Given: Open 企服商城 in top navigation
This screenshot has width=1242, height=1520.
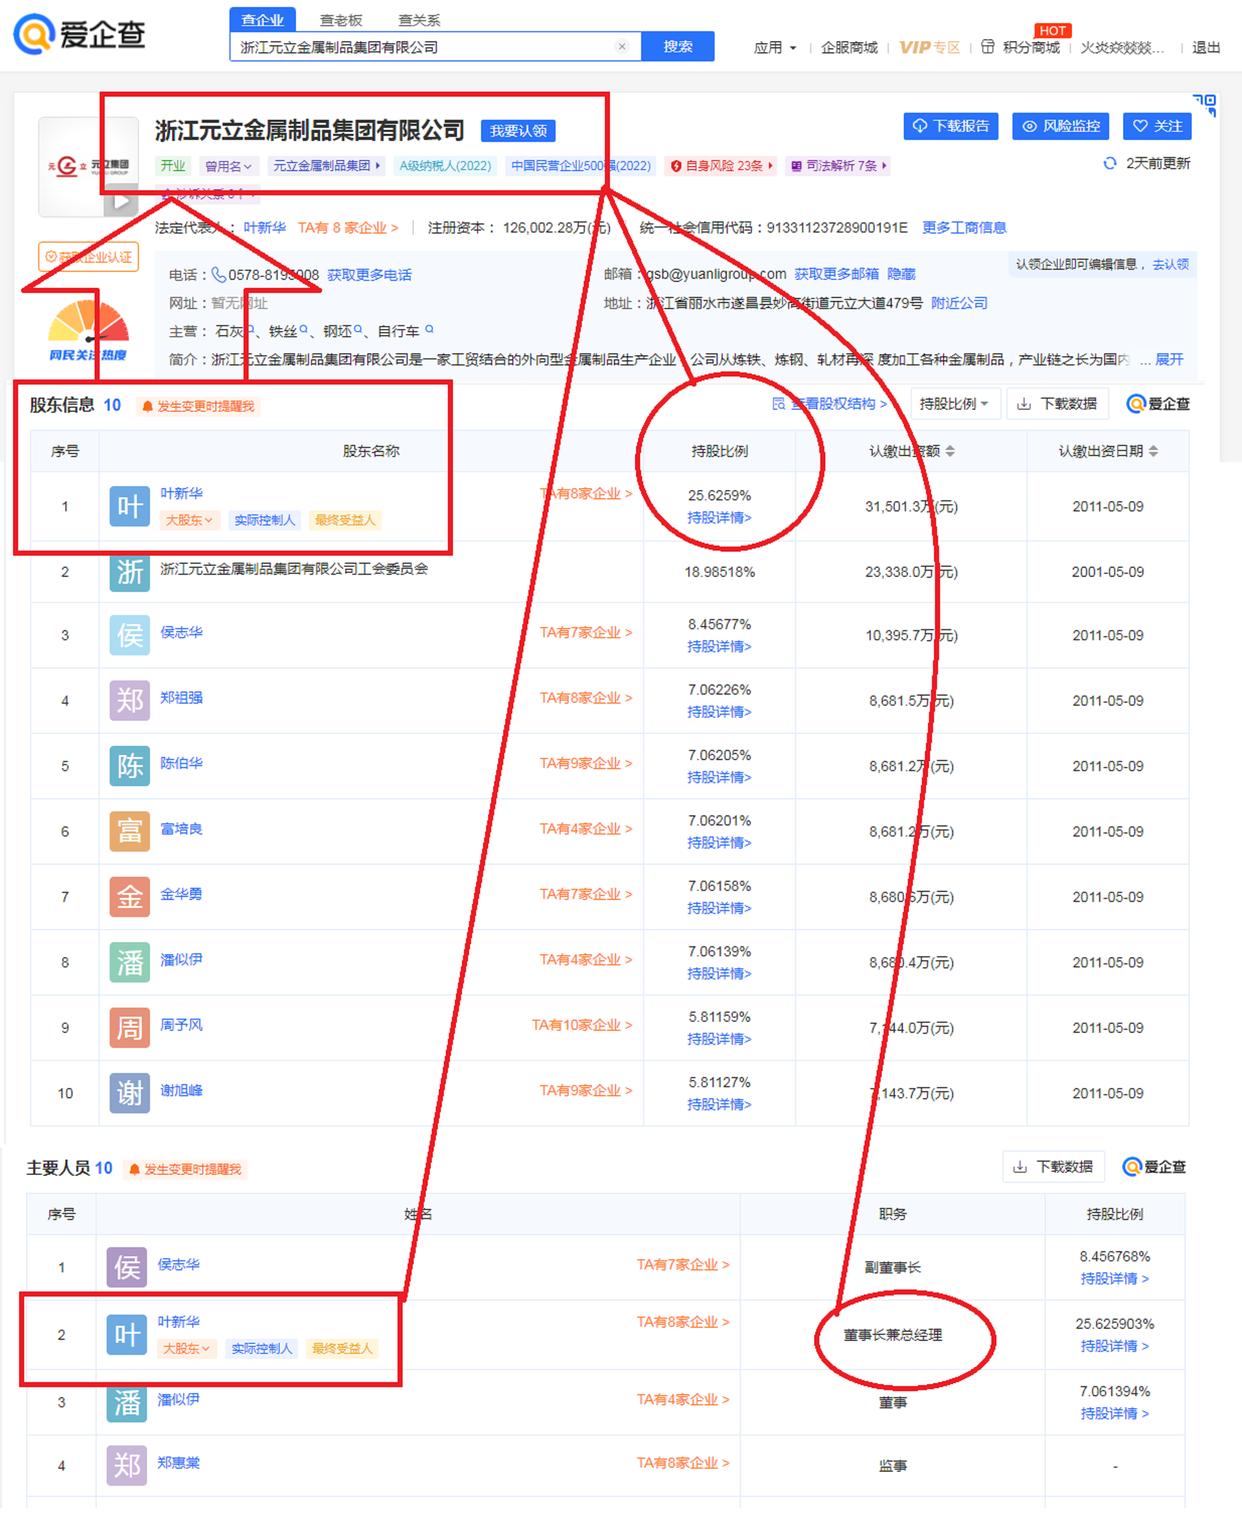Looking at the screenshot, I should click(x=849, y=47).
